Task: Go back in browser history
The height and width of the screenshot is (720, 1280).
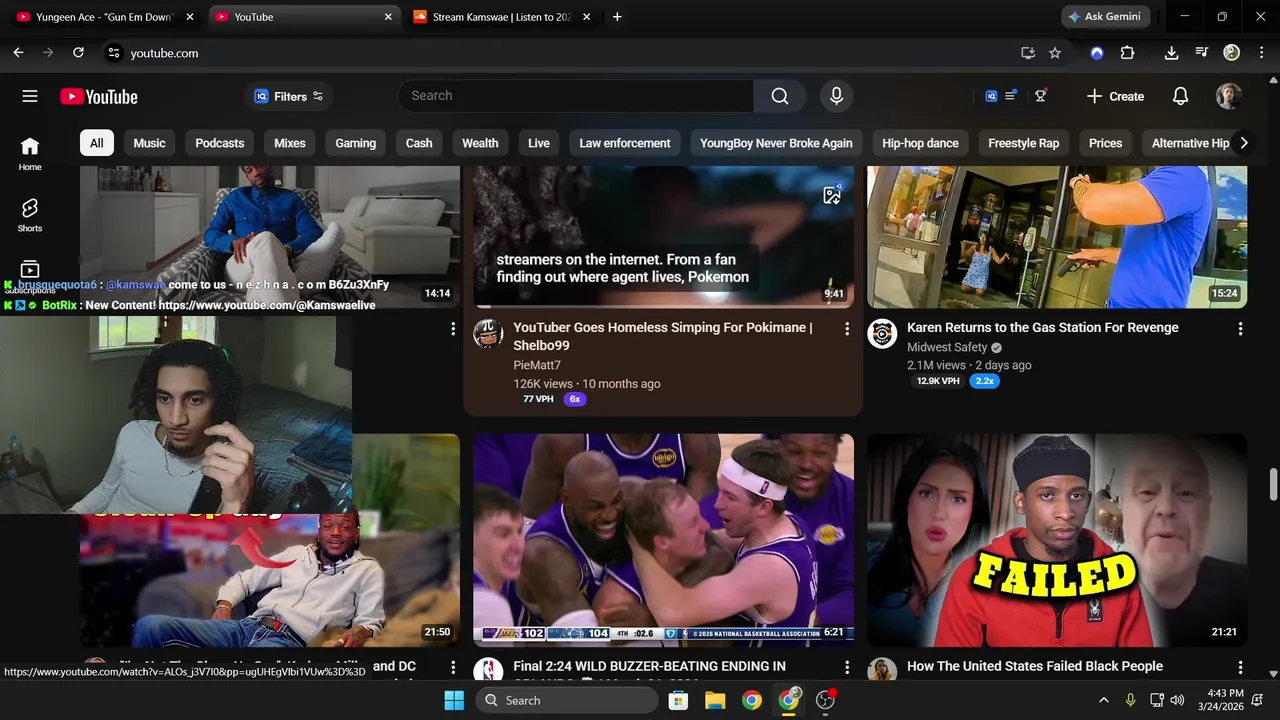Action: (x=18, y=53)
